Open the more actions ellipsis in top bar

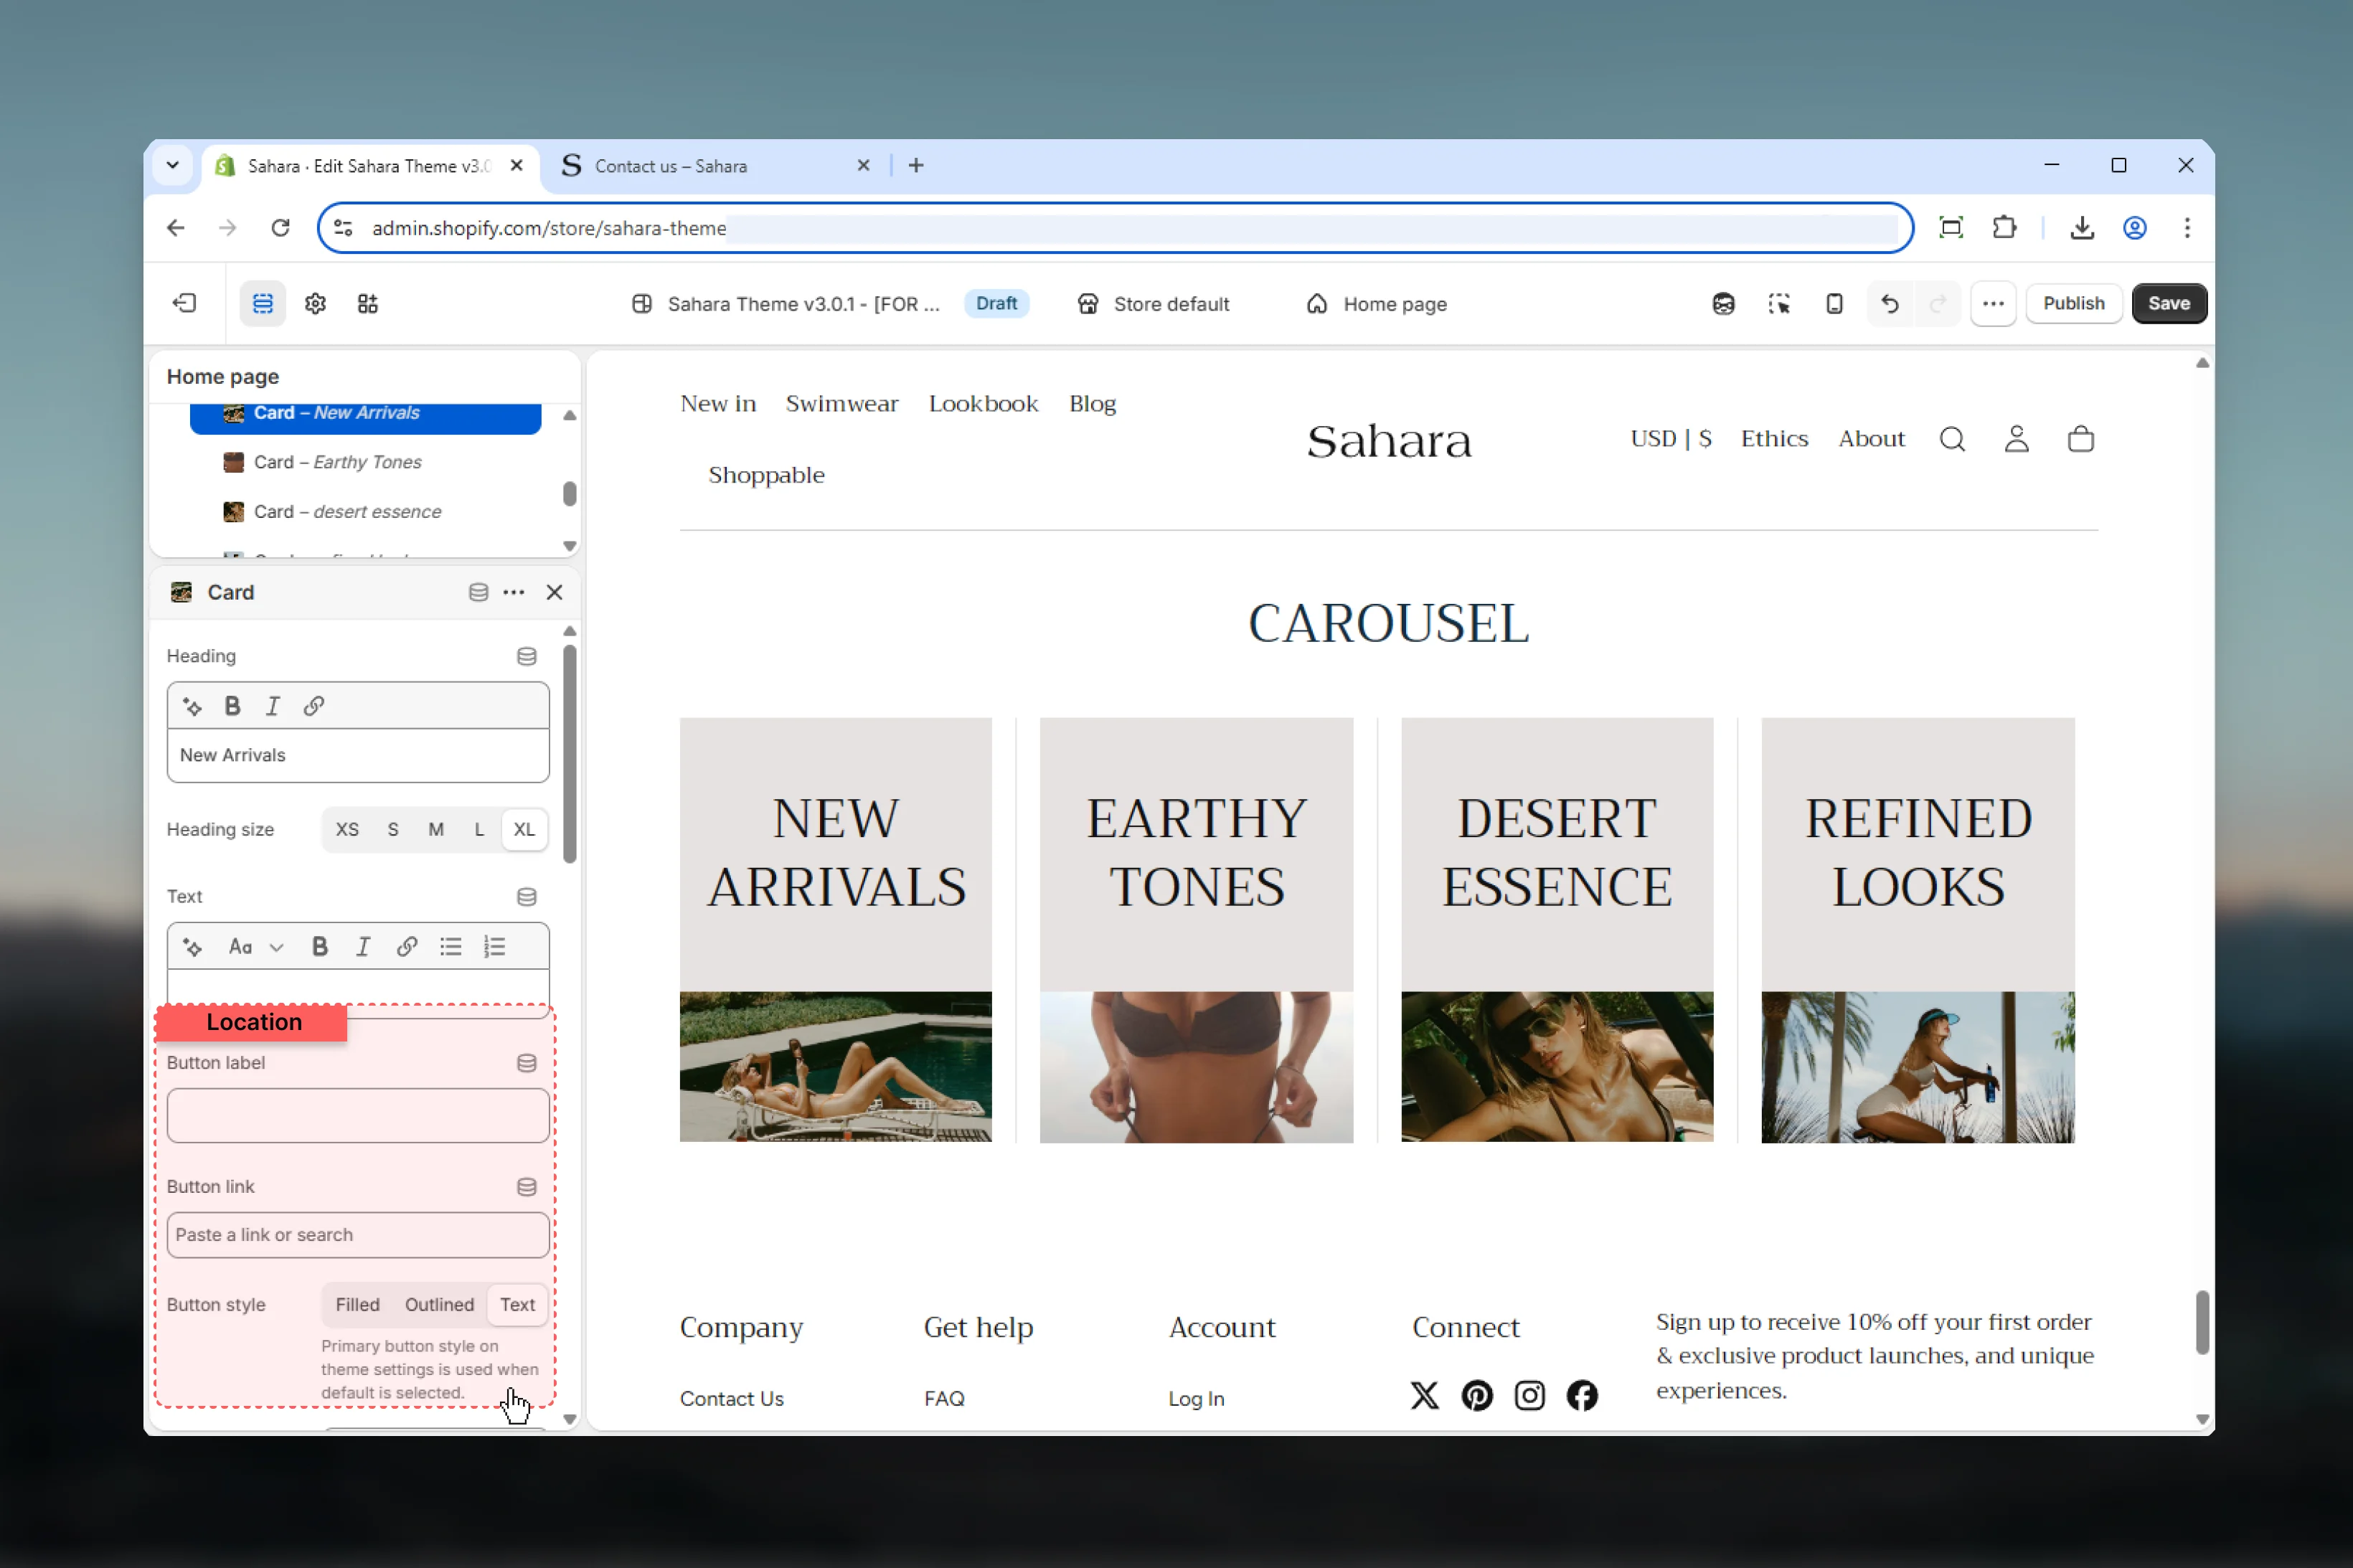[x=1993, y=304]
